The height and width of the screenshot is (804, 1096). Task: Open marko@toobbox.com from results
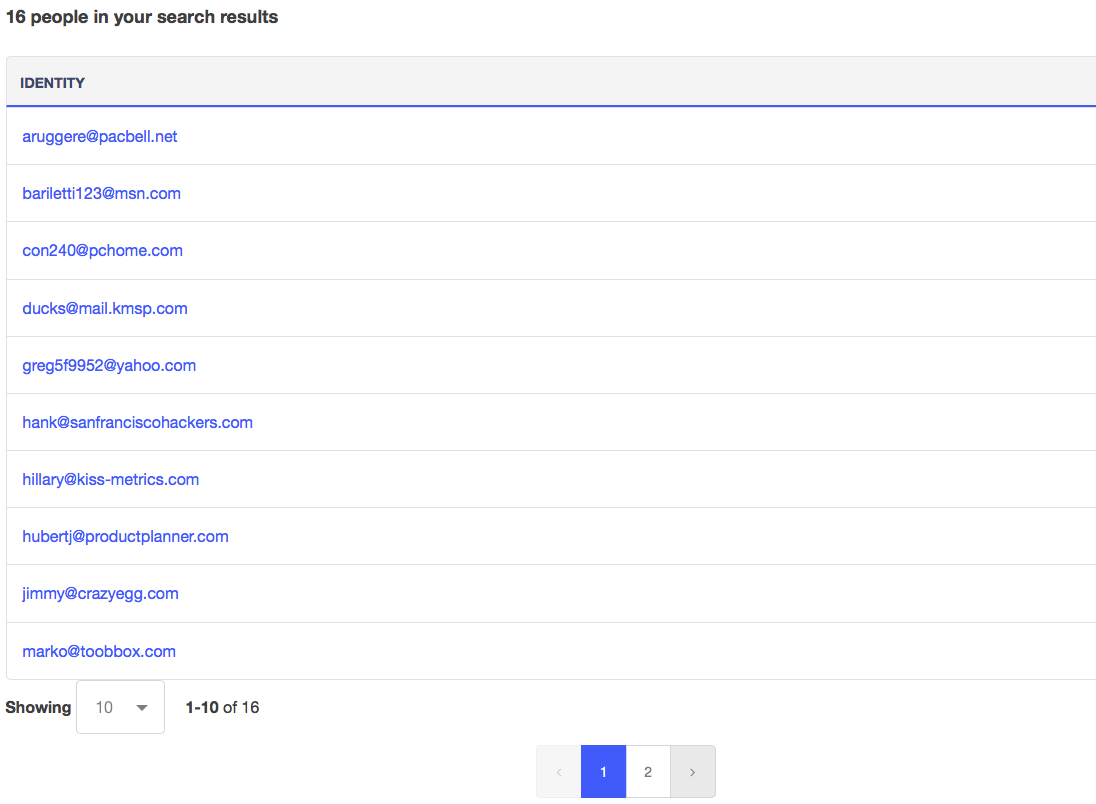[98, 651]
